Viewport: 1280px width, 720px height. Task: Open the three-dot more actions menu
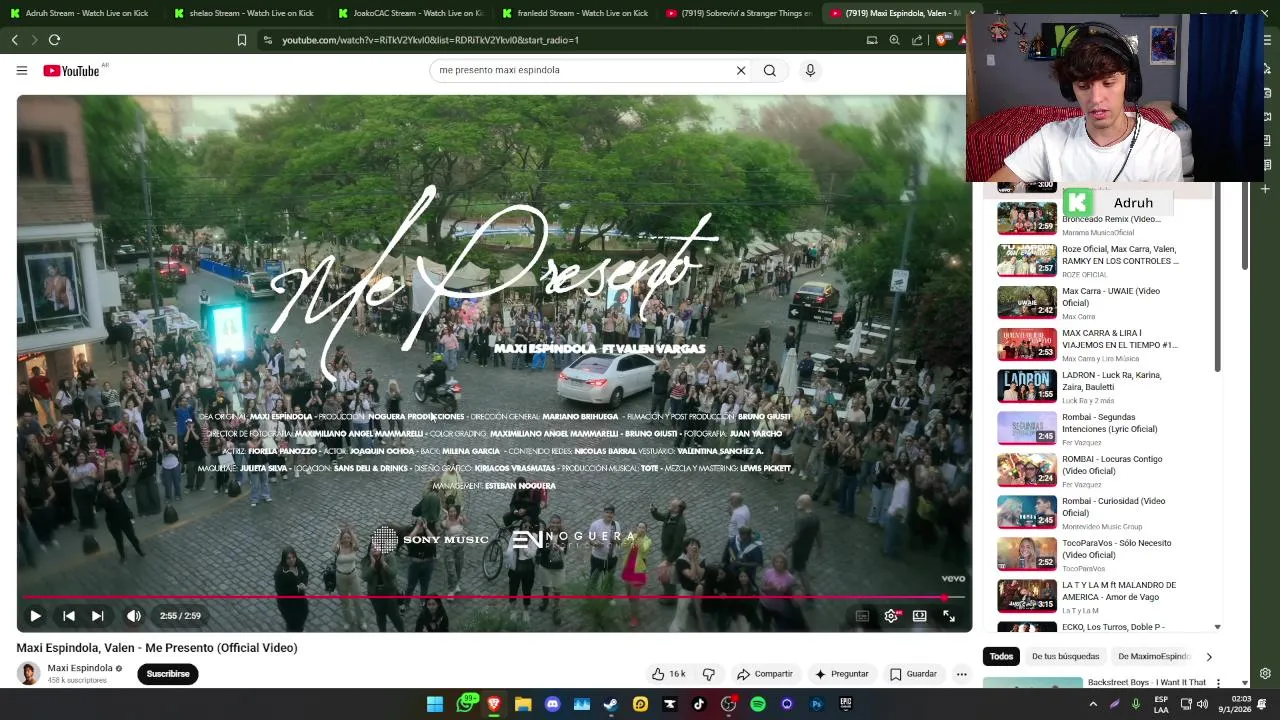click(x=961, y=674)
